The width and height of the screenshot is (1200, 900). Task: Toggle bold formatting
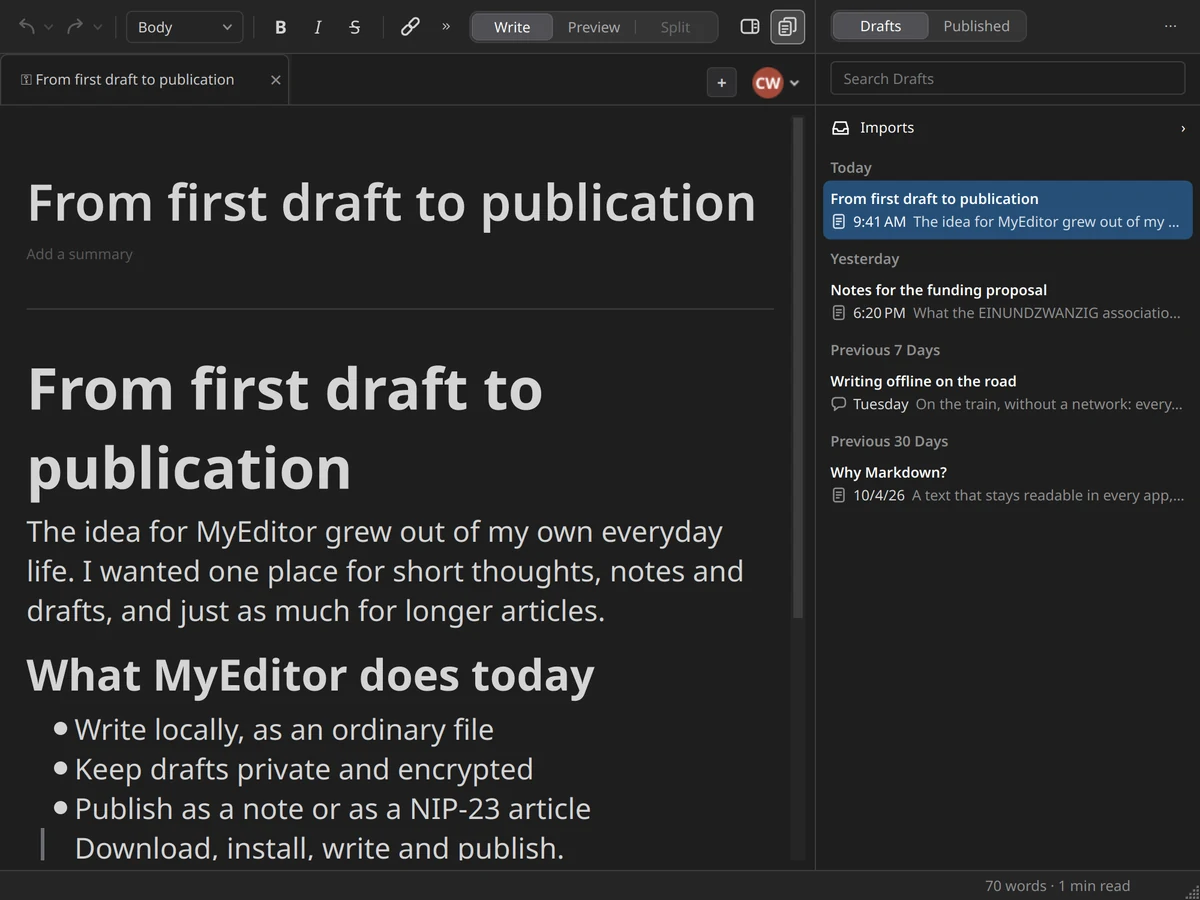(x=281, y=27)
